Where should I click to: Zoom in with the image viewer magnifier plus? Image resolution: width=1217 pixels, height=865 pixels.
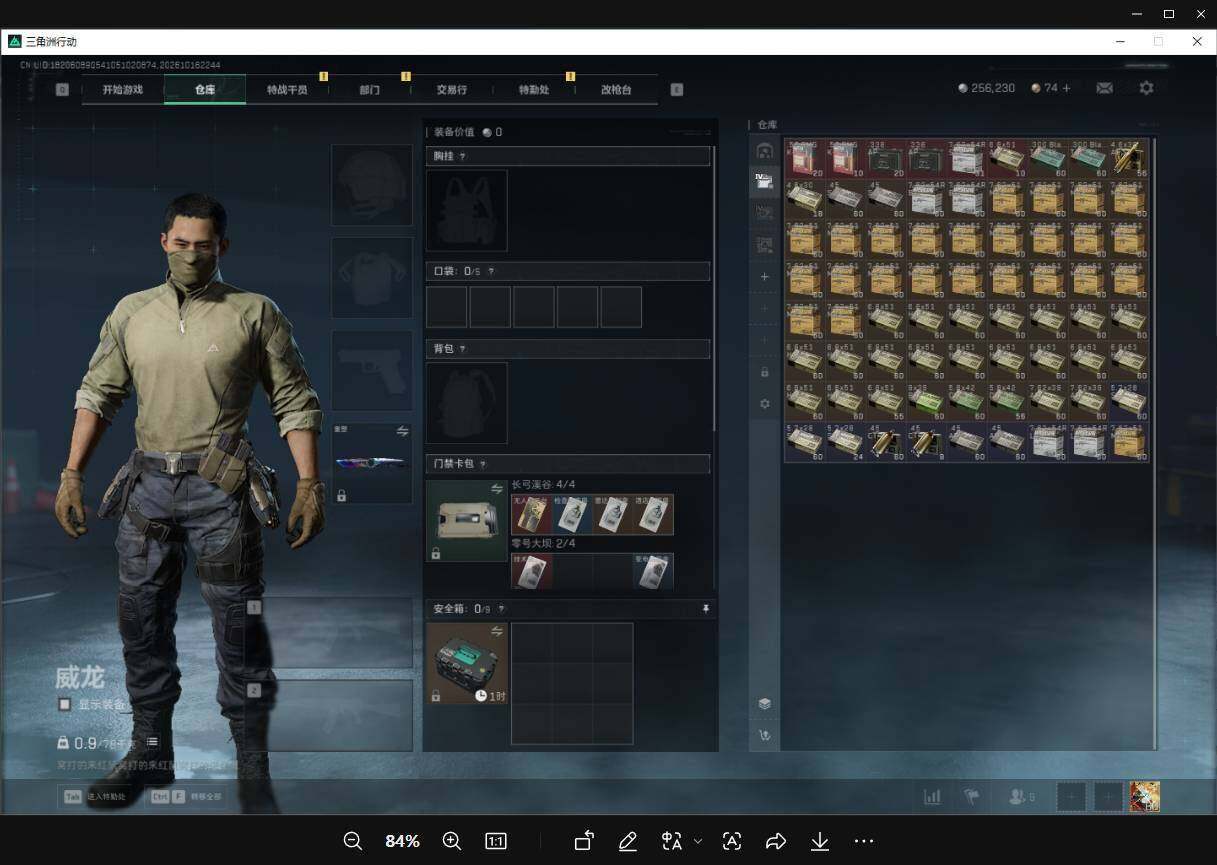452,841
